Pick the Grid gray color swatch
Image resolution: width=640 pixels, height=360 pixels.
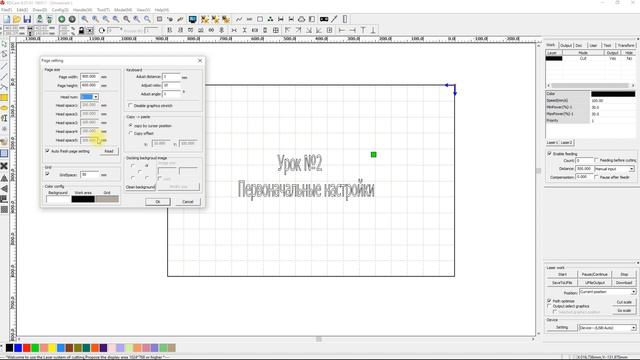107,199
